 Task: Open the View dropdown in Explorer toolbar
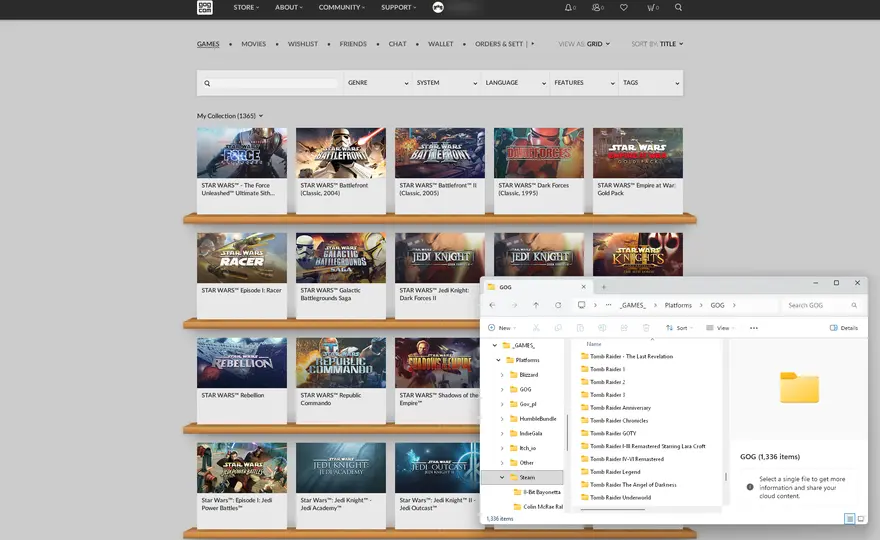click(x=720, y=328)
